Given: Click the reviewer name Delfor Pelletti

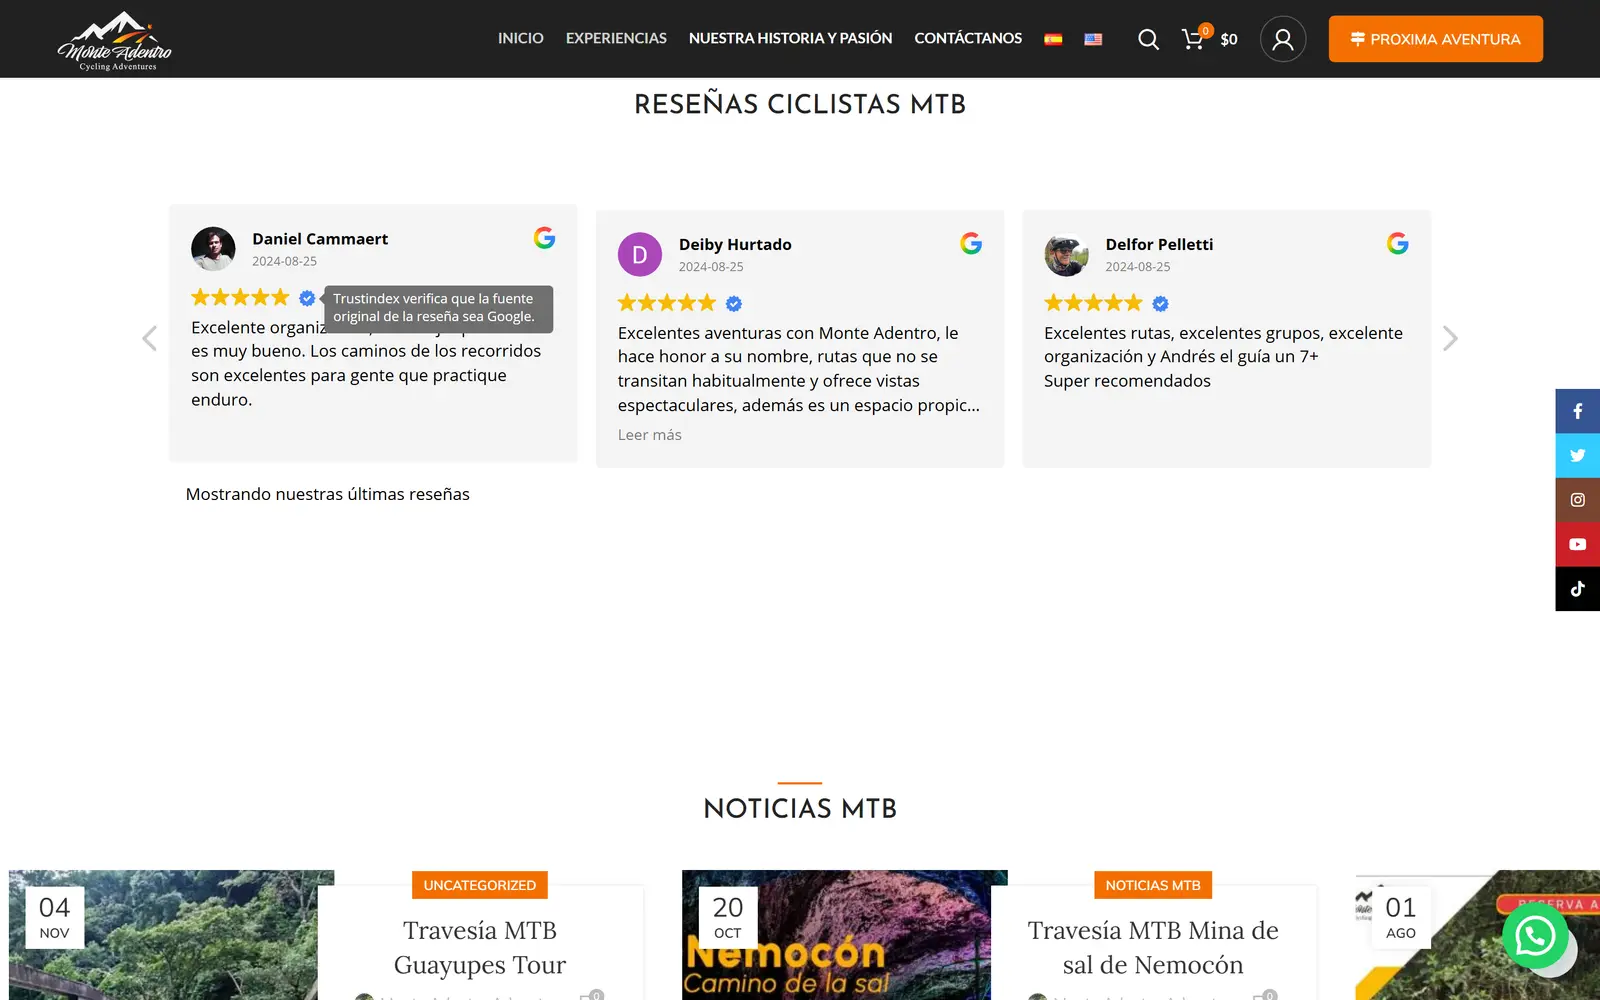Looking at the screenshot, I should click(x=1159, y=244).
